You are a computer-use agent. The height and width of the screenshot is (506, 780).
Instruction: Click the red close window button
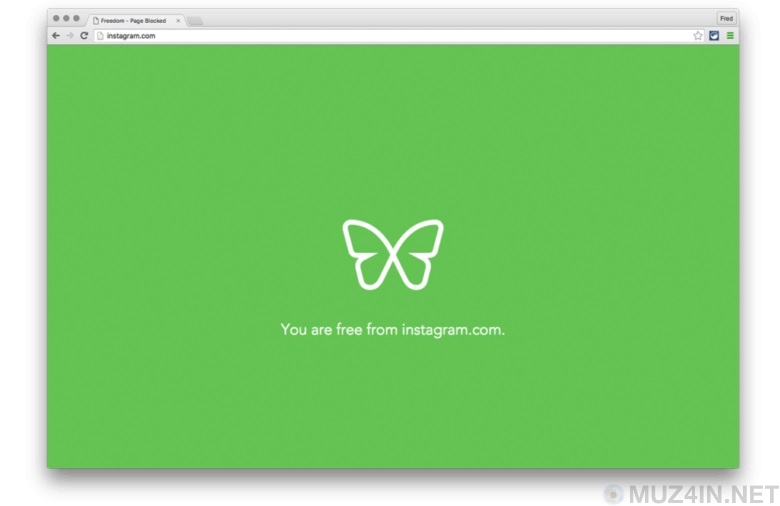click(56, 18)
